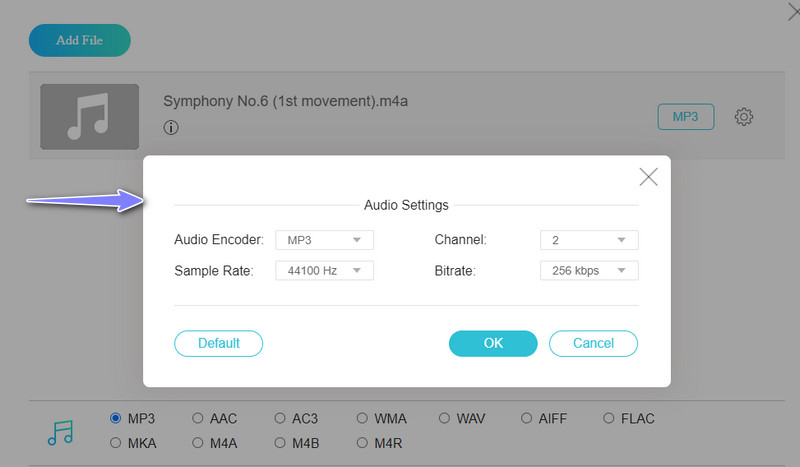The image size is (800, 467).
Task: Pick the M4R format option
Action: (363, 442)
